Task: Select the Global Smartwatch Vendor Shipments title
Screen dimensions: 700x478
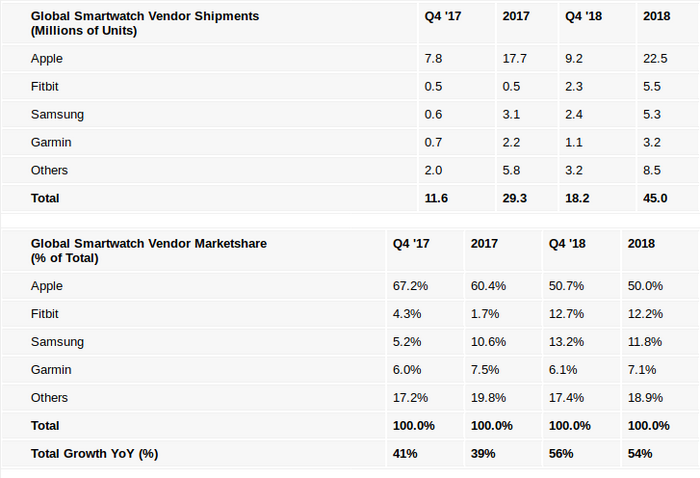Action: (145, 23)
